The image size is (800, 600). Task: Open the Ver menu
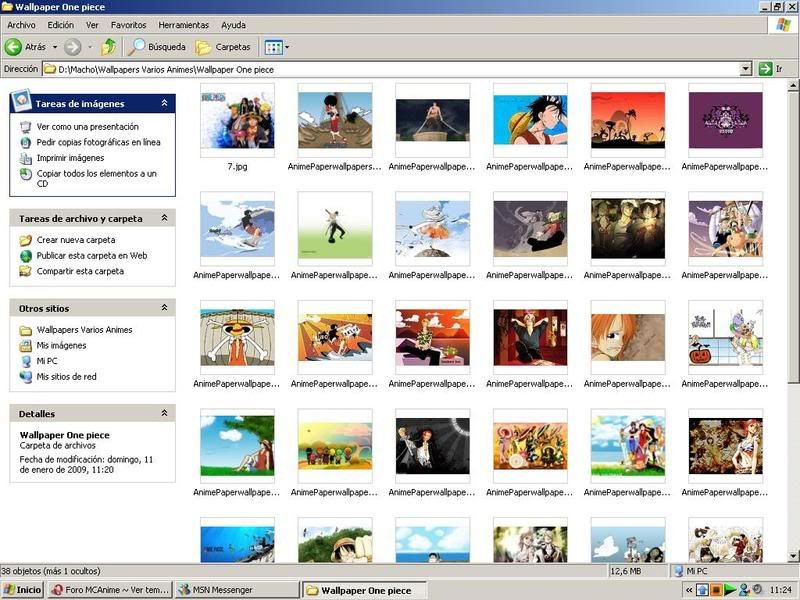click(92, 24)
